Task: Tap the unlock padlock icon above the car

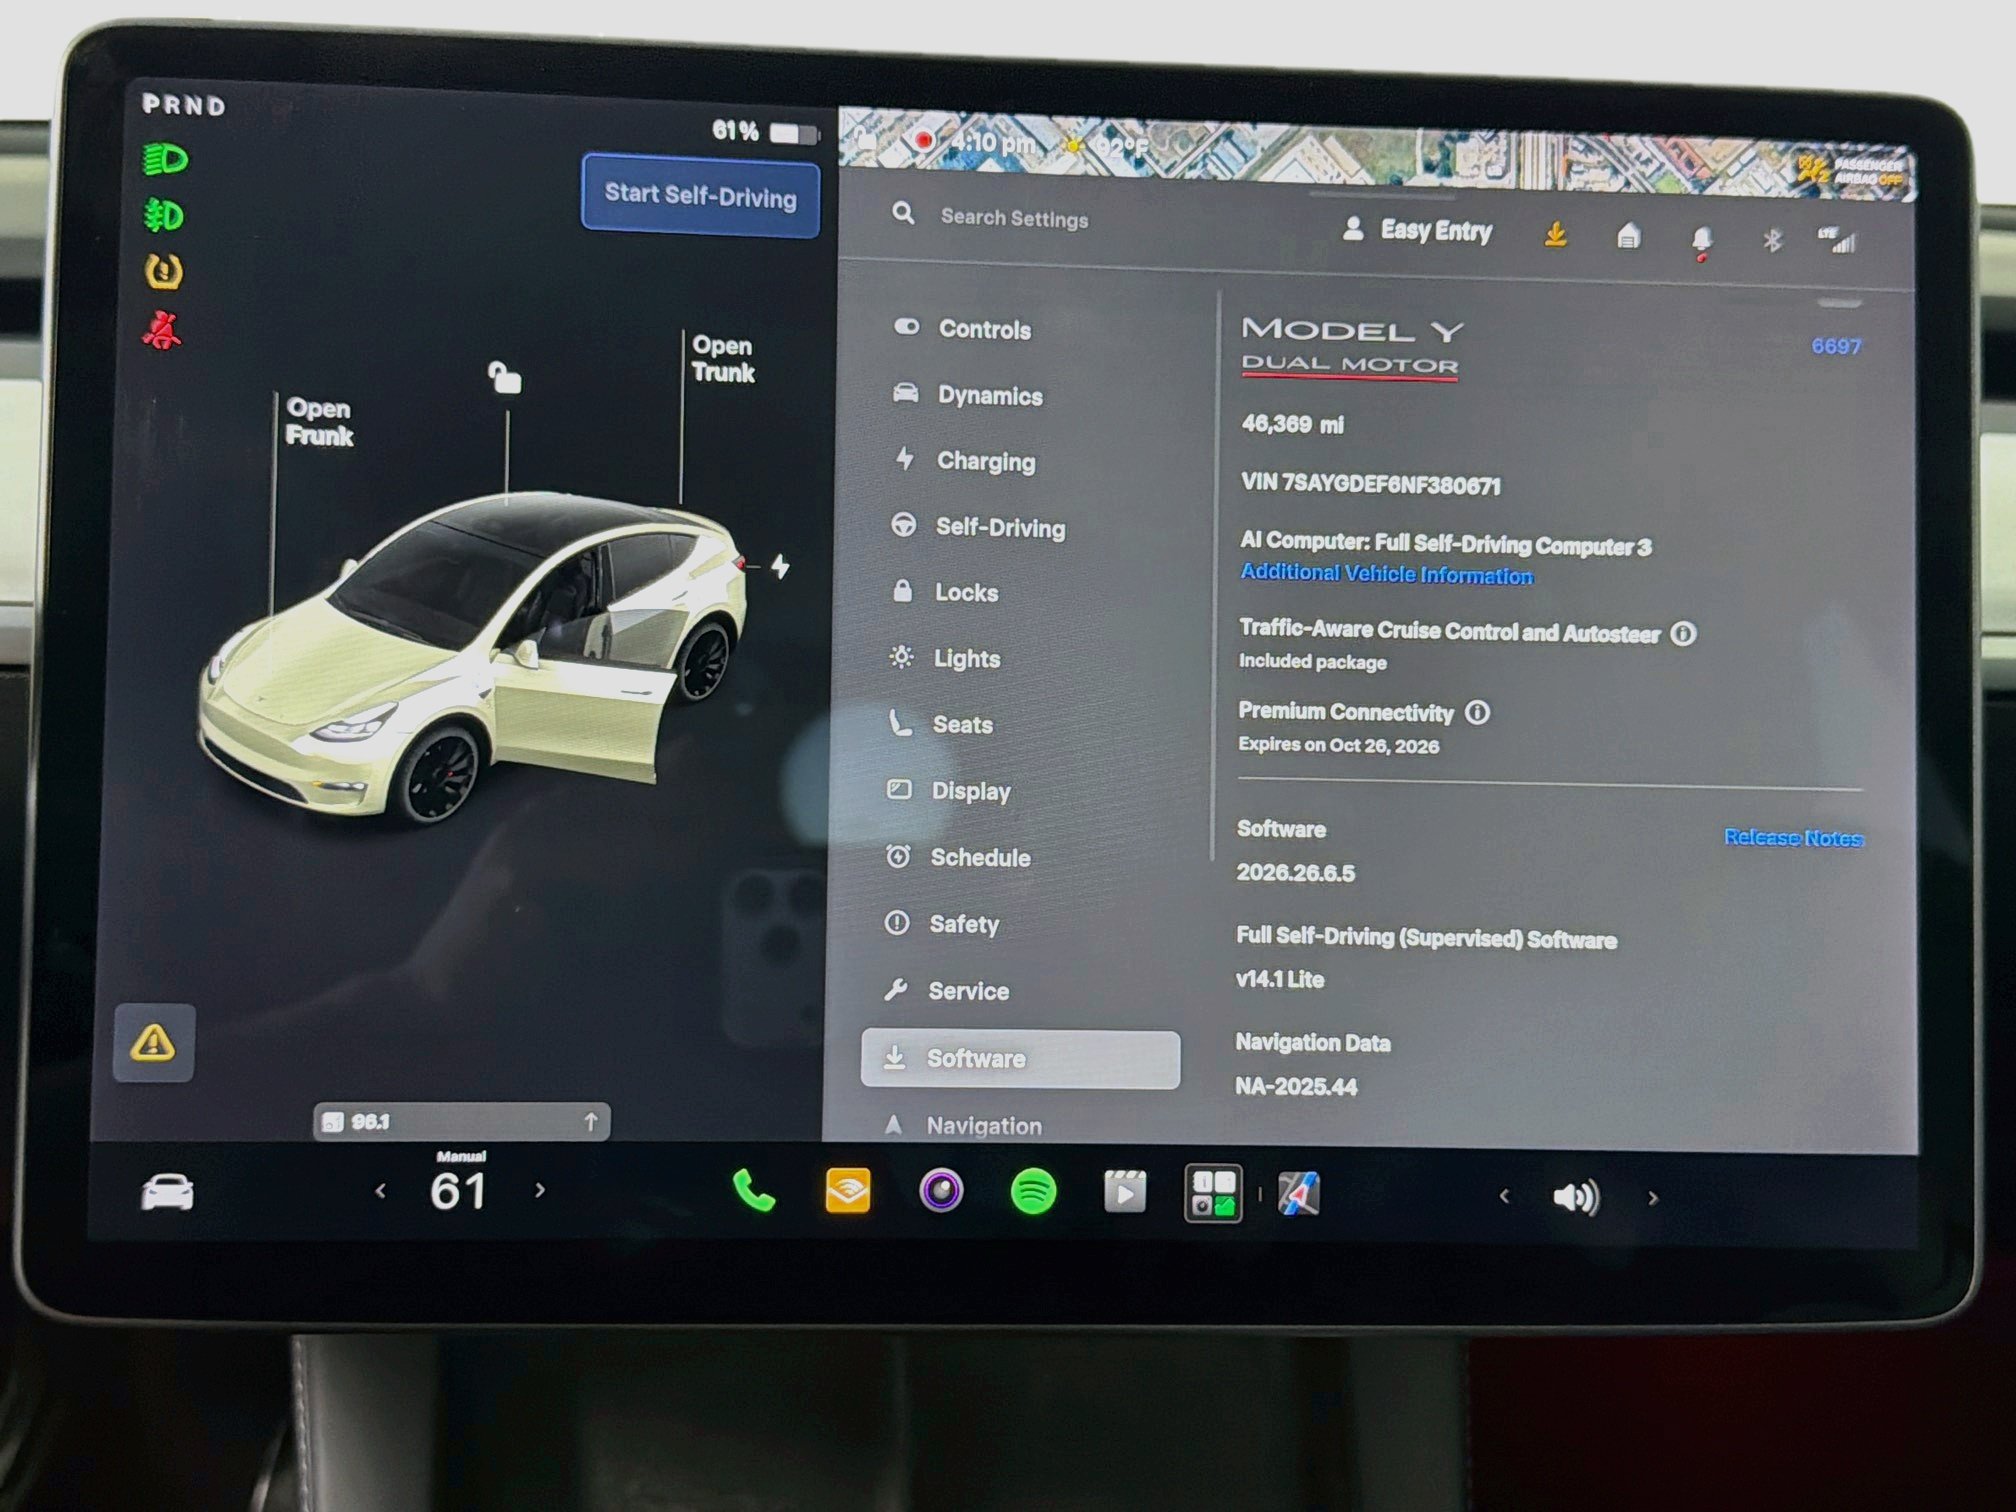Action: tap(504, 377)
